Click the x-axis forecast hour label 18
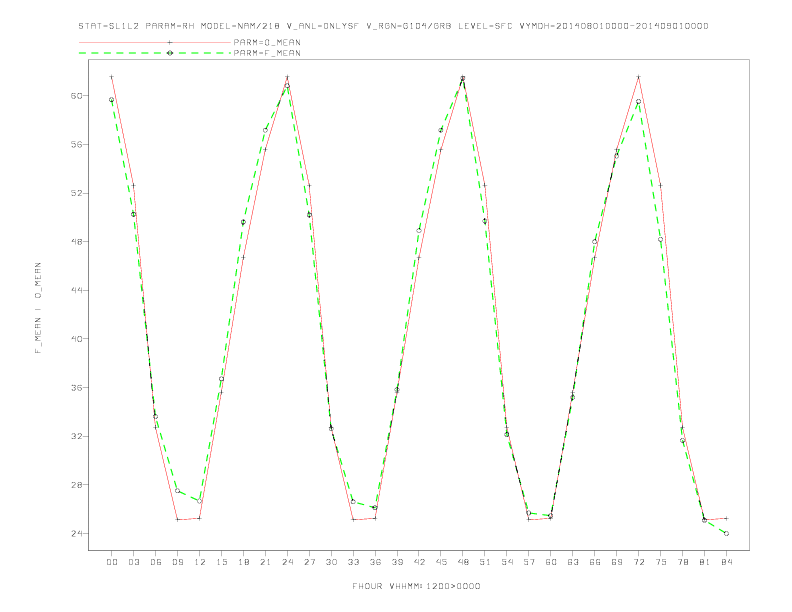The height and width of the screenshot is (612, 792). tap(243, 562)
